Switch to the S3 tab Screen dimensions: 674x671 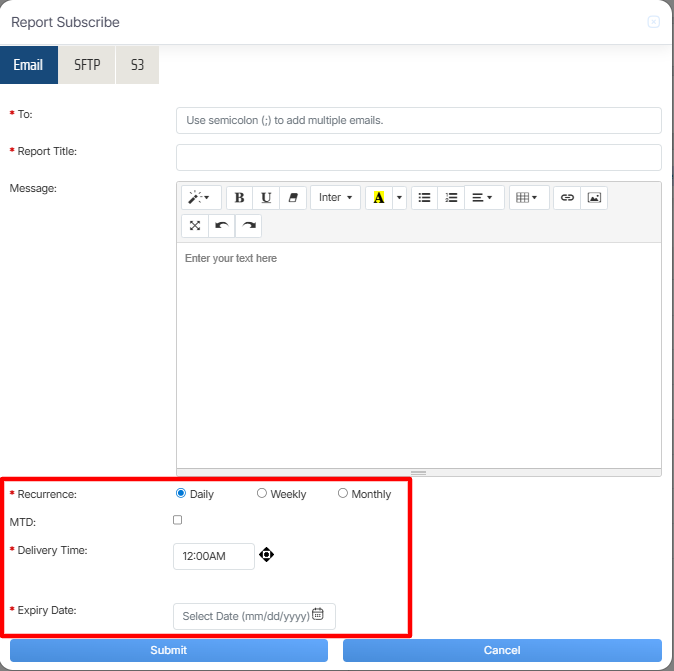[x=137, y=65]
